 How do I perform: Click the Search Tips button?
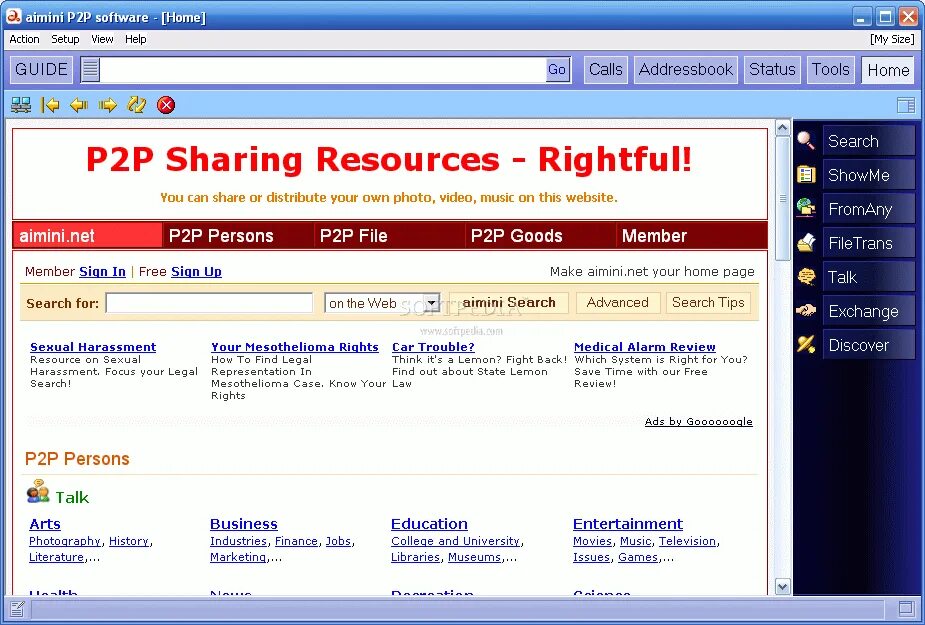point(708,303)
